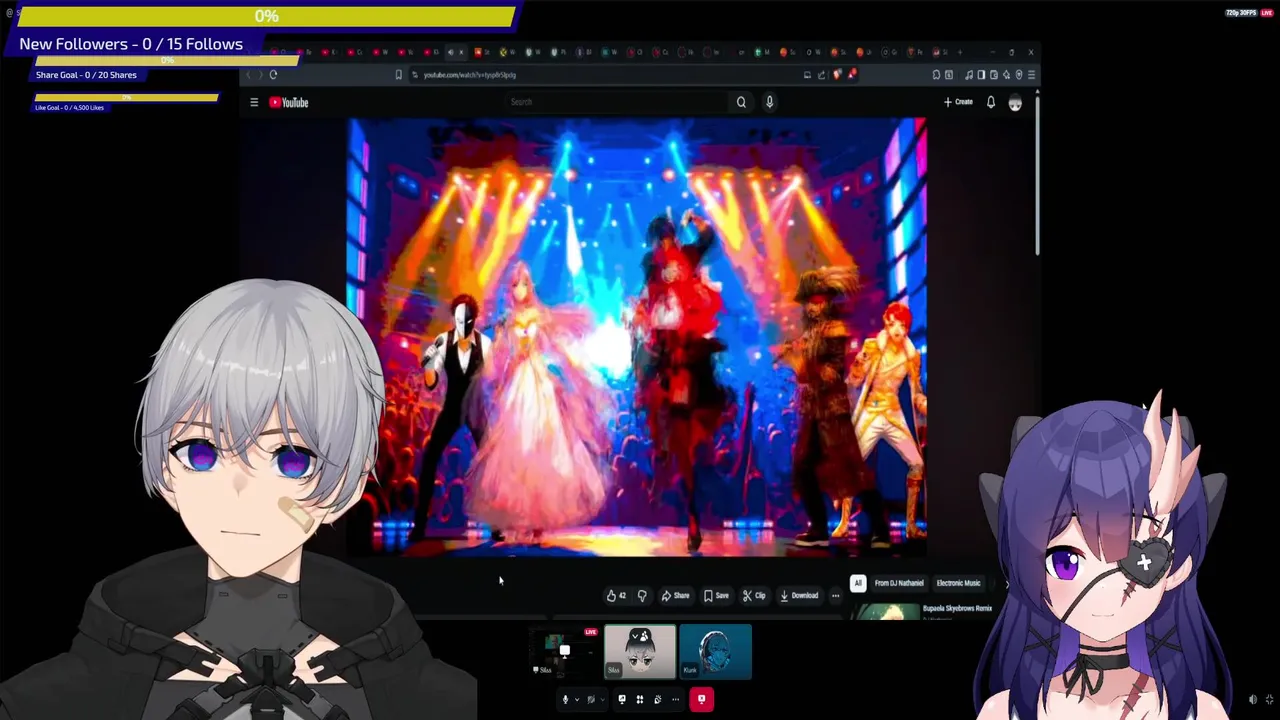Select the Electronic Music chip
1280x720 pixels.
pos(958,583)
